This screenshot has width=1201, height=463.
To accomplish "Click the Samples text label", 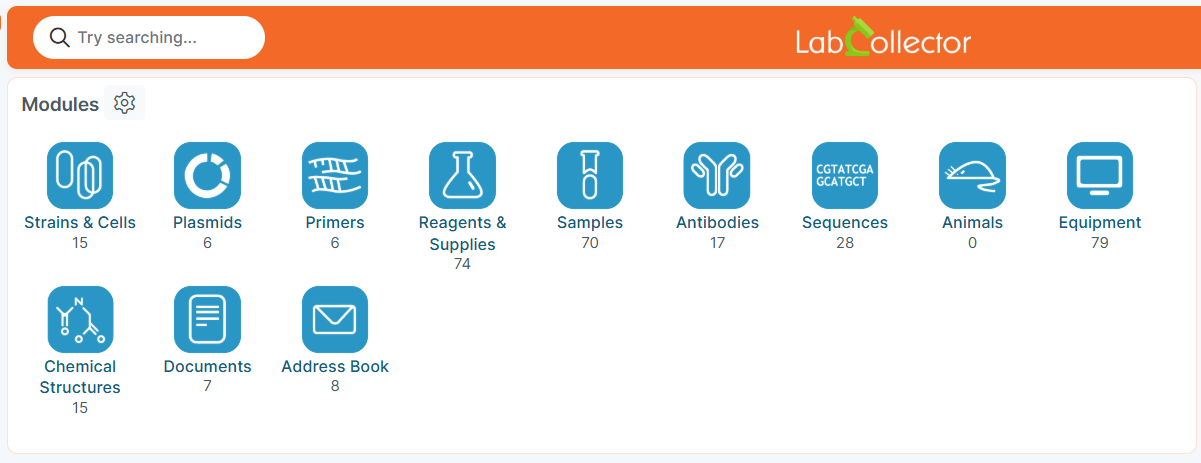I will [590, 223].
